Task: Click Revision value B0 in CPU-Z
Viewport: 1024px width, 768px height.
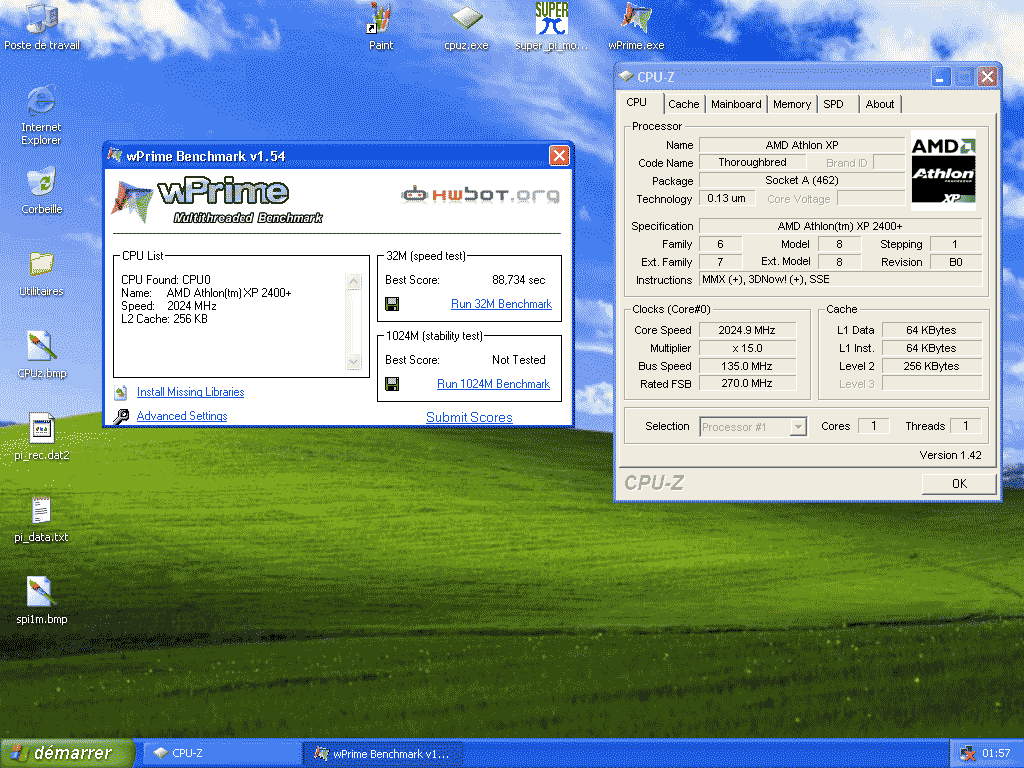Action: pos(956,262)
